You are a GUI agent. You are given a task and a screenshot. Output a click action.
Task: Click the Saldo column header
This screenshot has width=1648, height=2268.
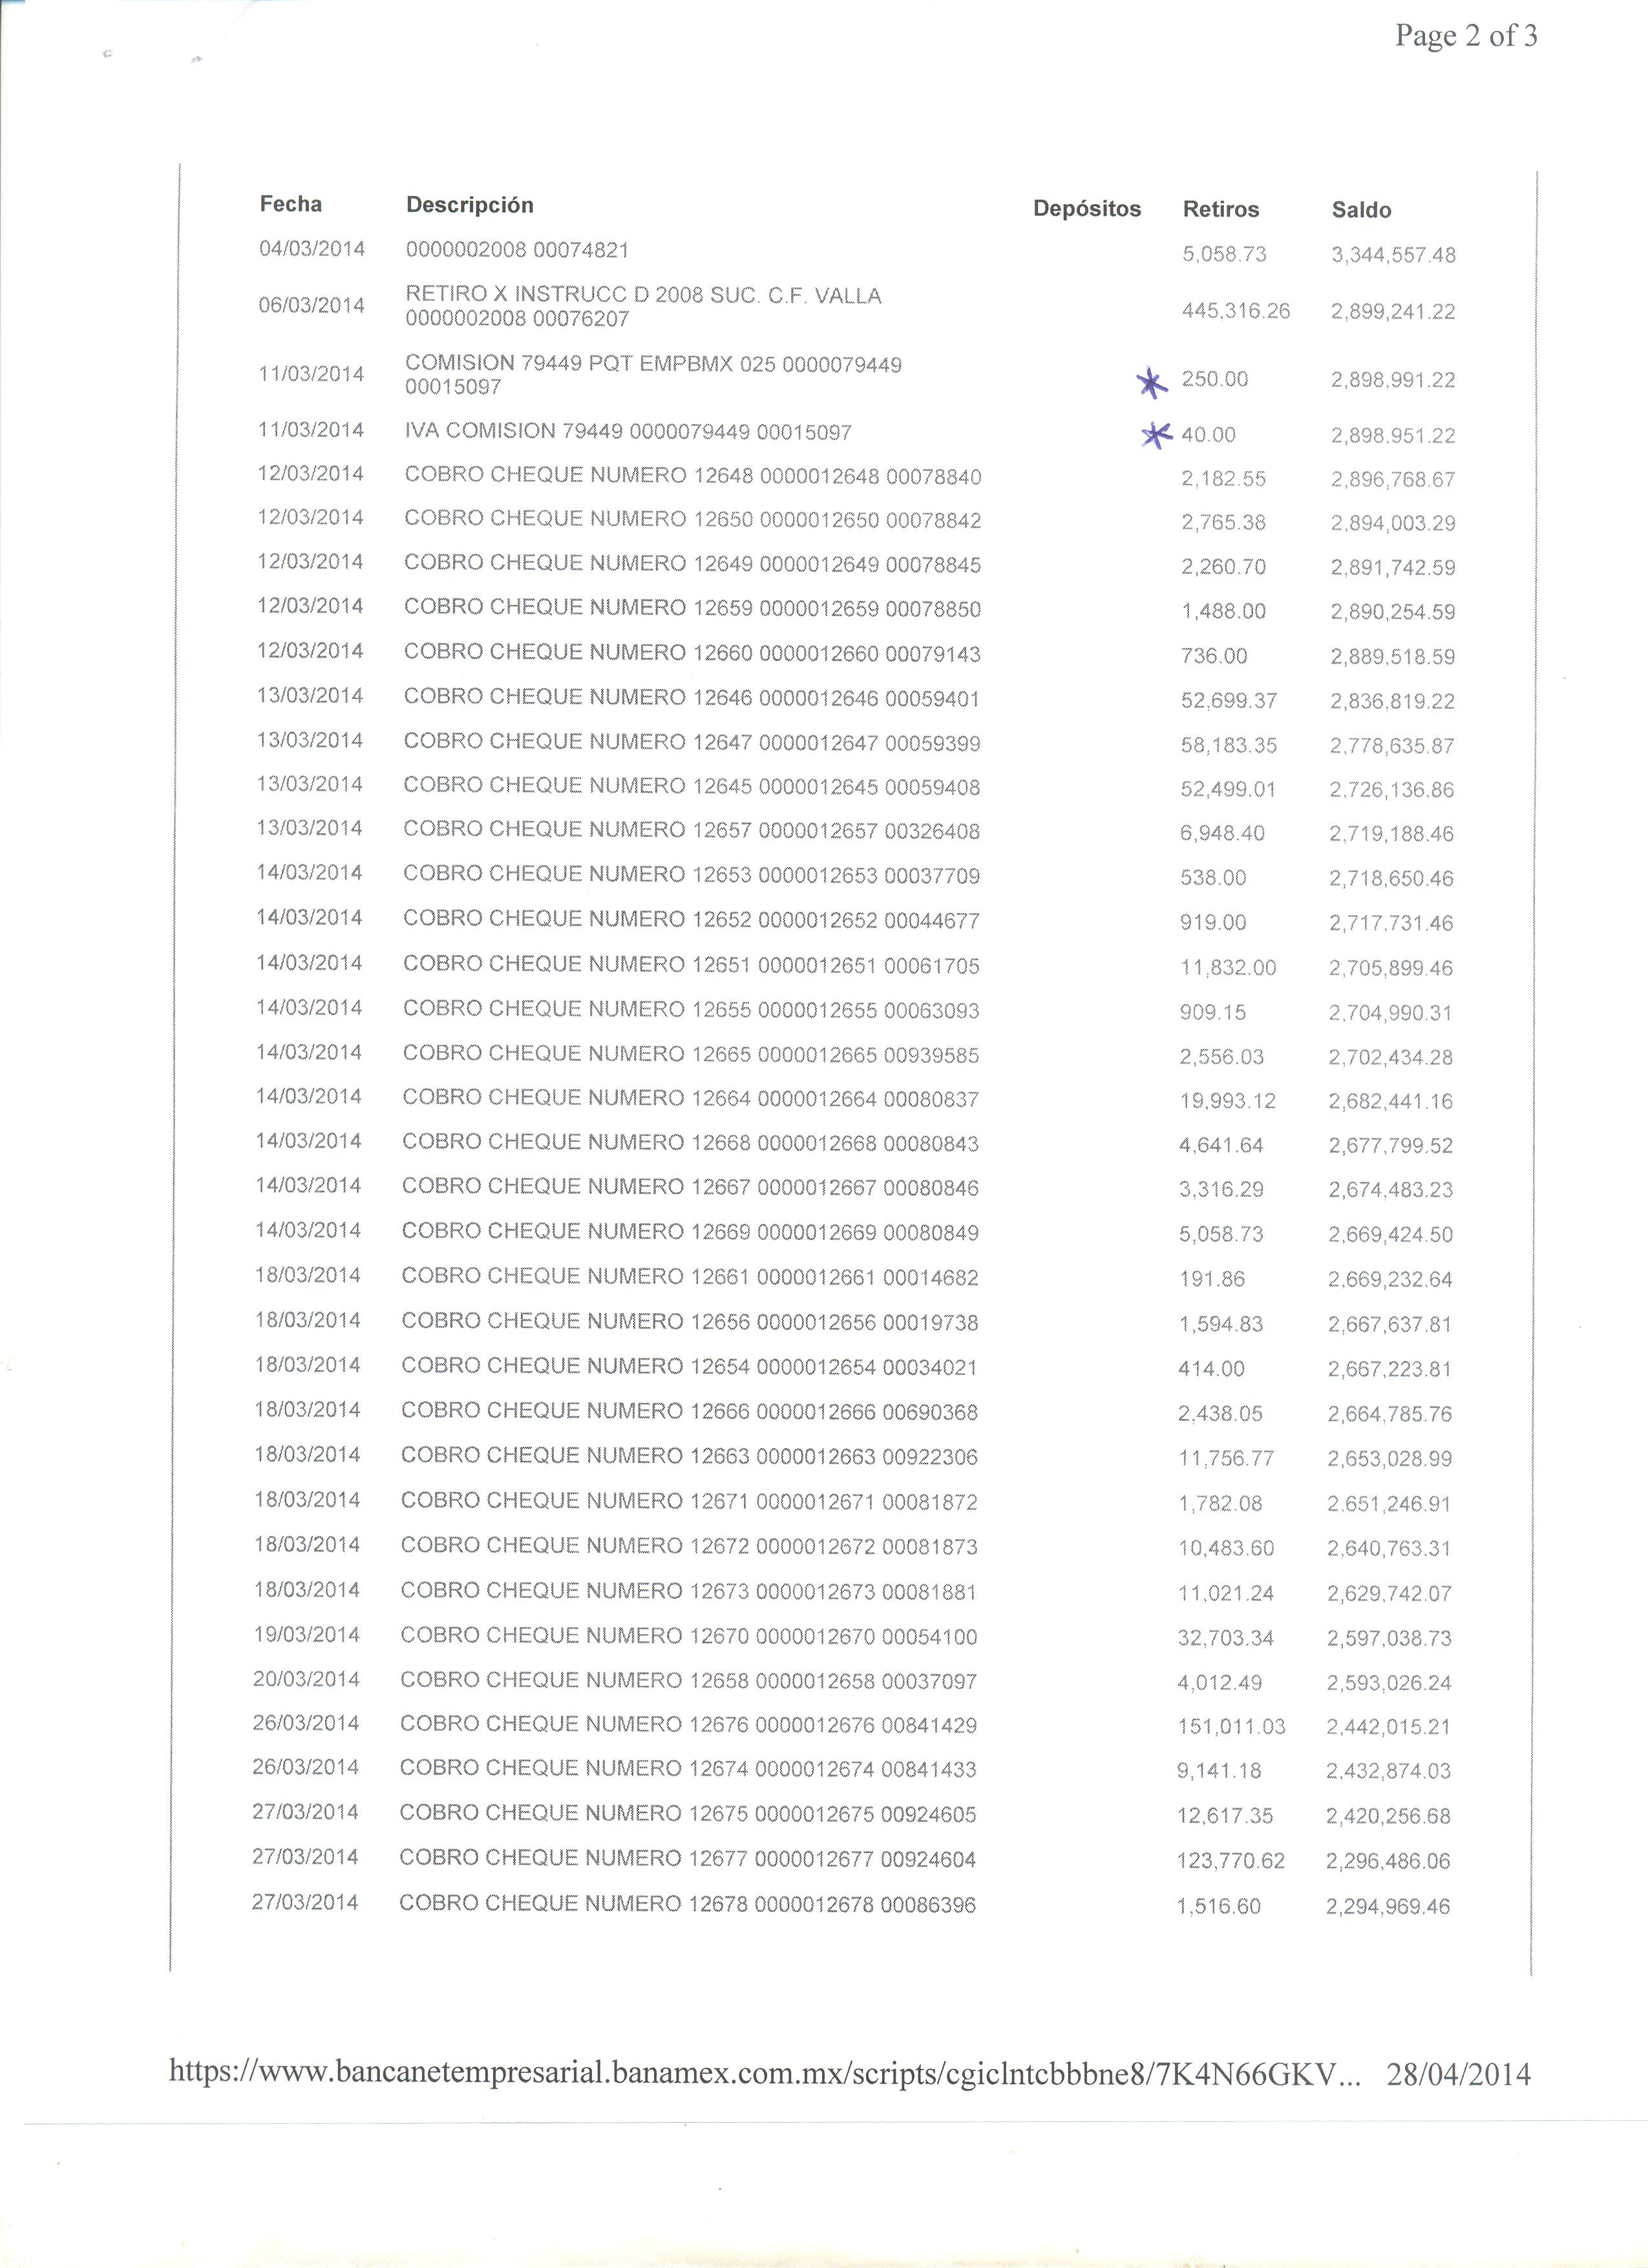pos(1361,210)
